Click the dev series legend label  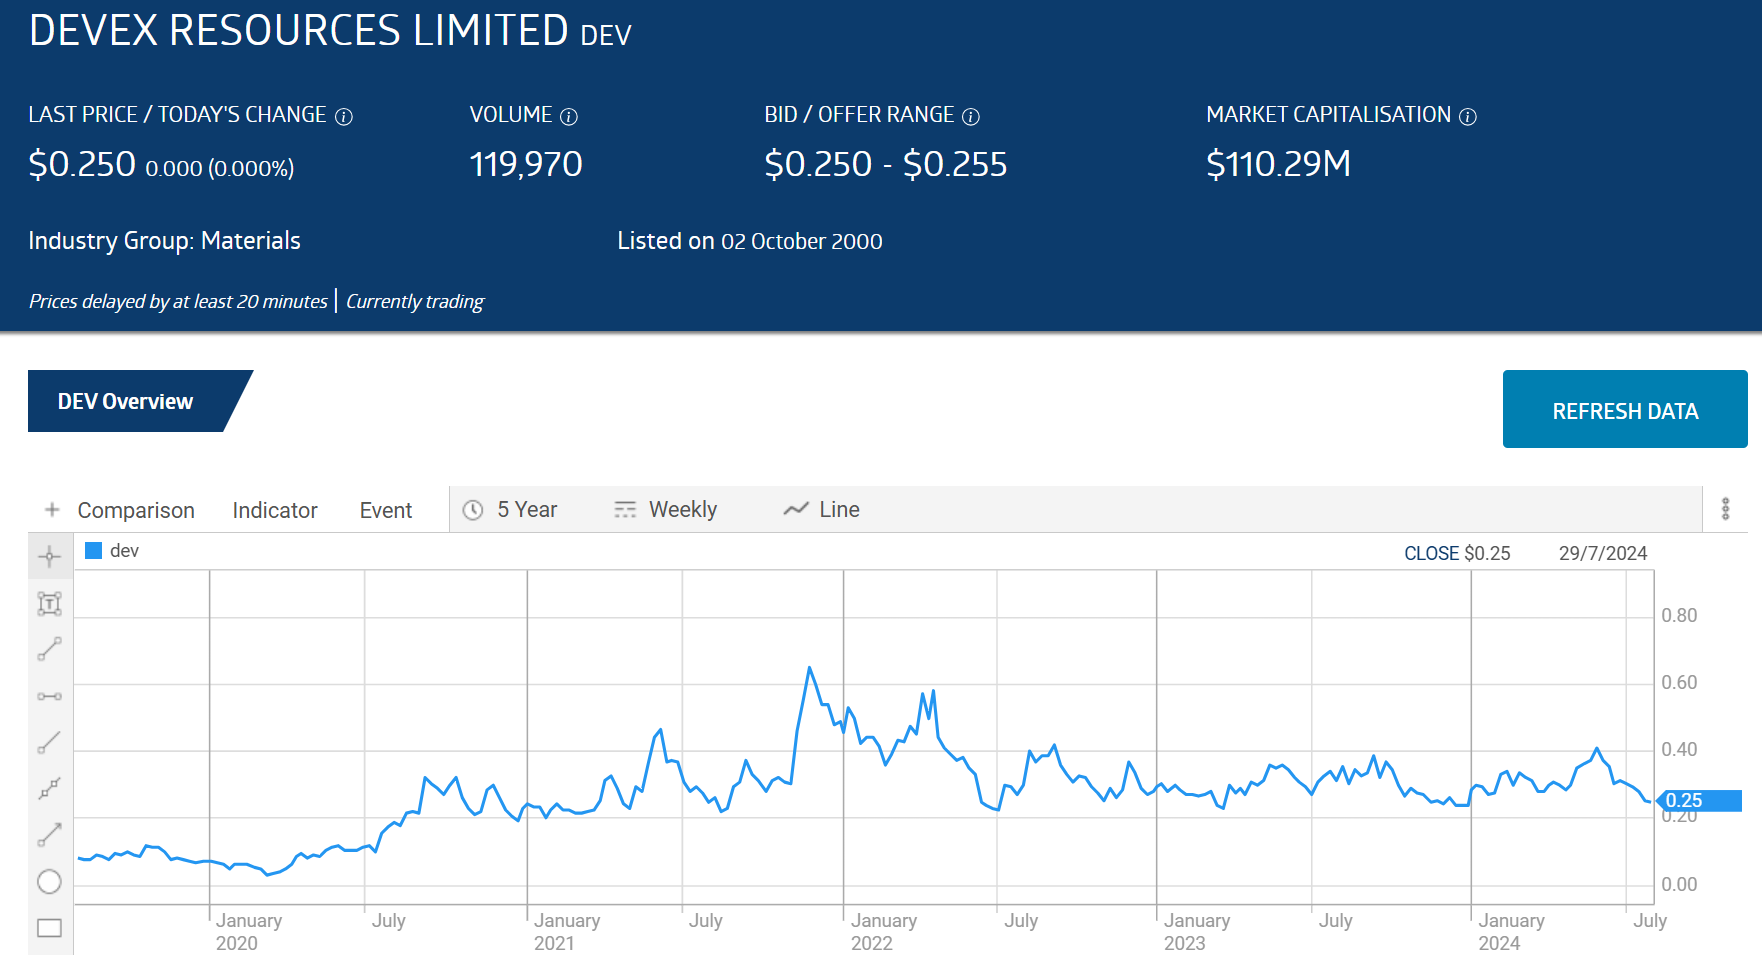click(x=124, y=551)
